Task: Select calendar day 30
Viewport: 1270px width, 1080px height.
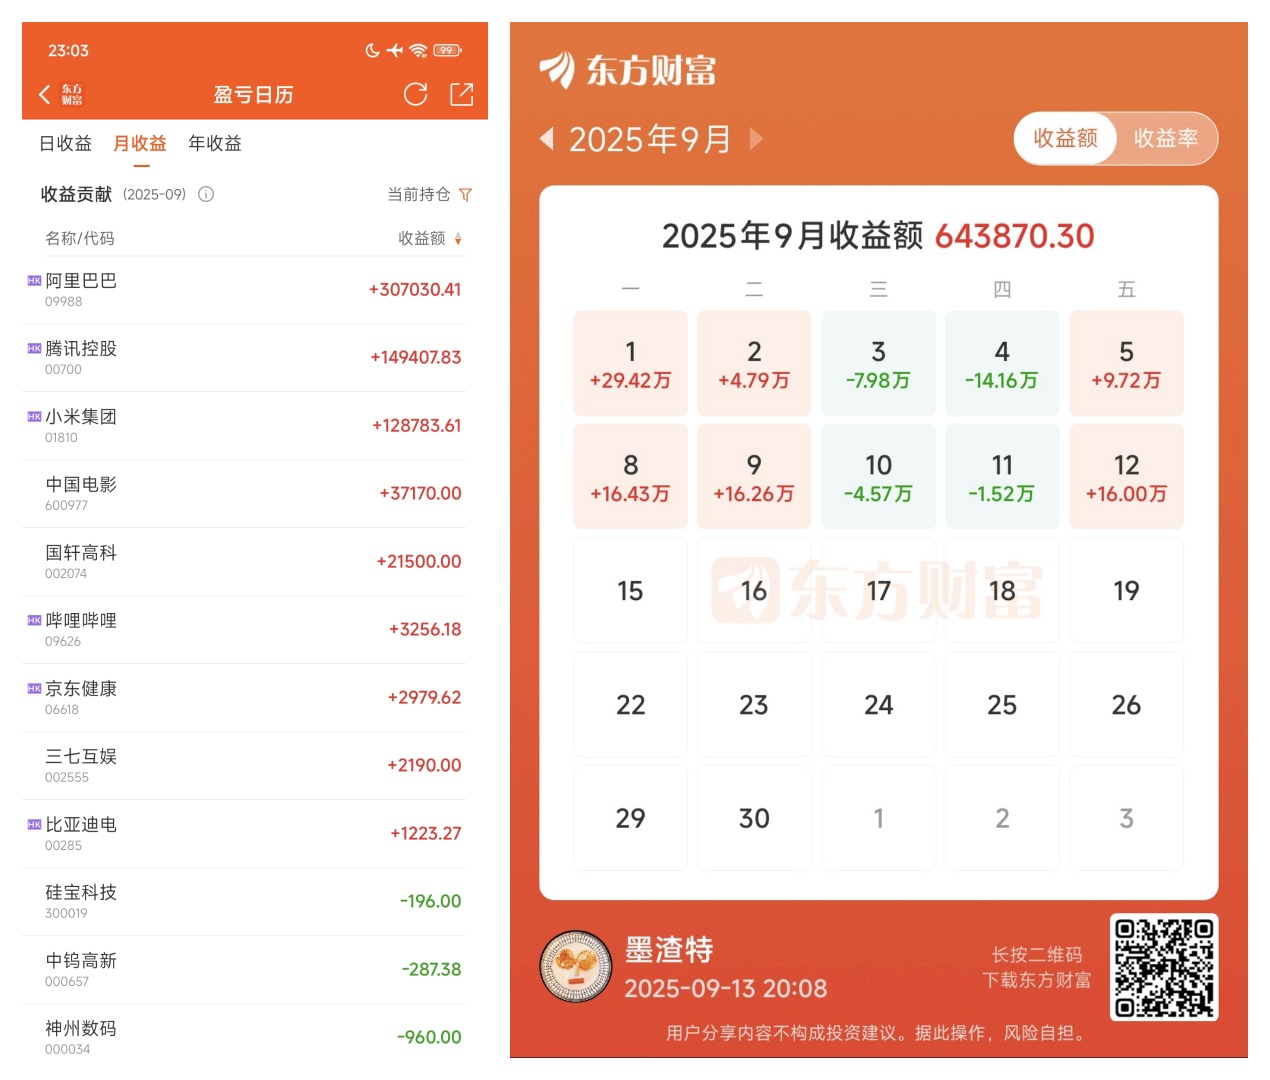Action: coord(754,818)
